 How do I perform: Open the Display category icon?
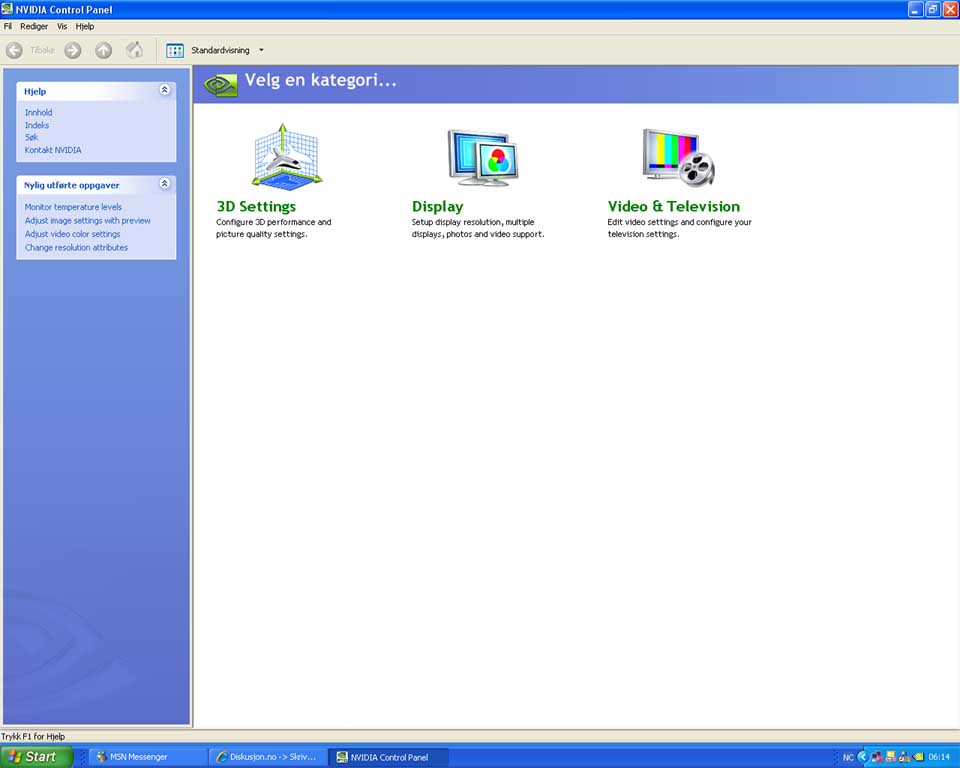(483, 157)
